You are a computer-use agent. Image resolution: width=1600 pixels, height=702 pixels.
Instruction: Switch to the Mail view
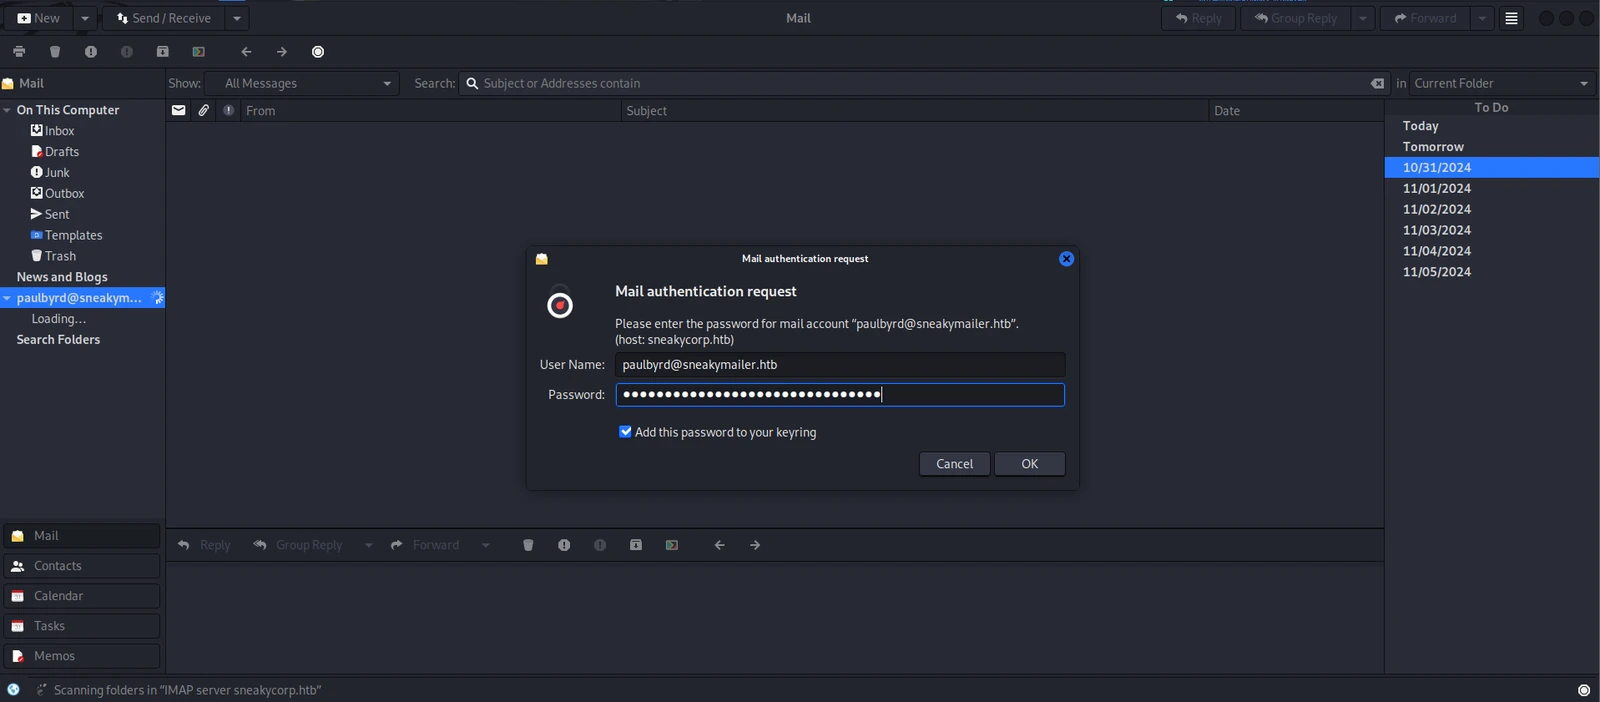(x=82, y=536)
